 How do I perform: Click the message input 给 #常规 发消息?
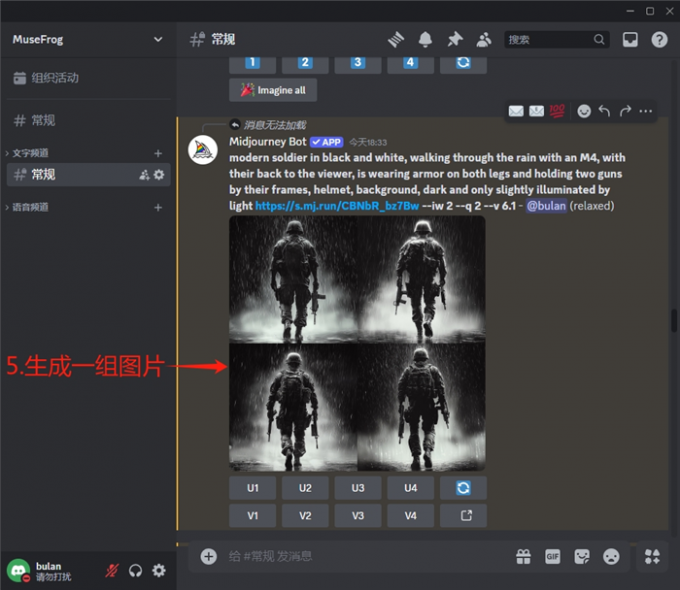click(364, 557)
